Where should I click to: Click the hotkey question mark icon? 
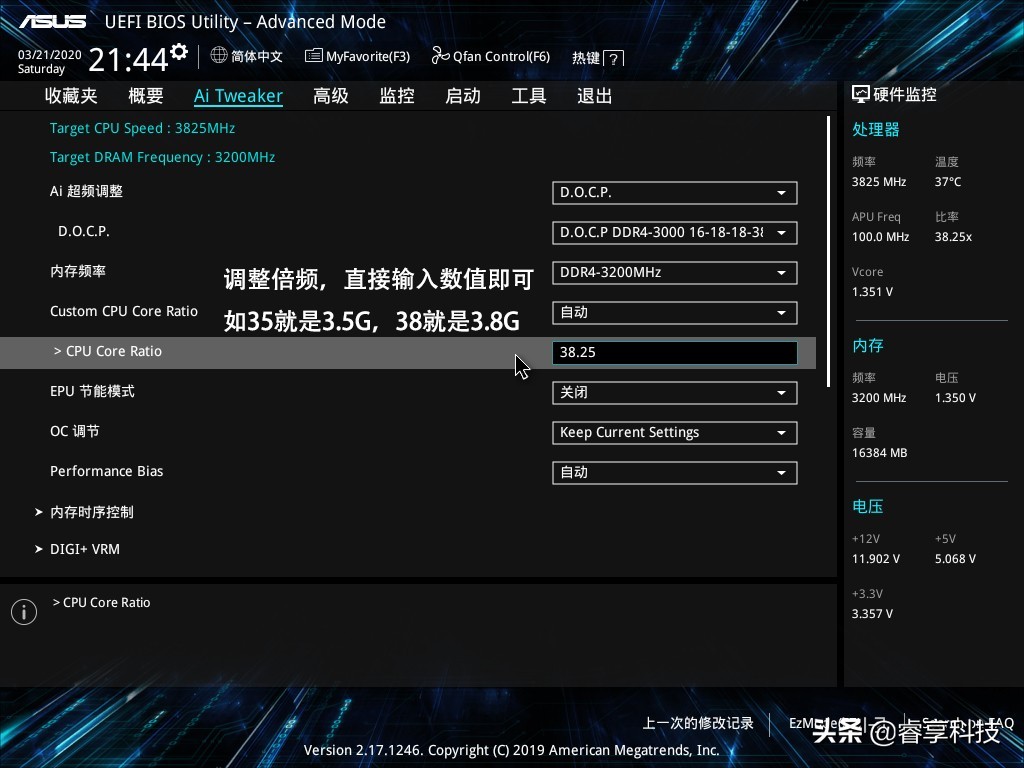[x=614, y=59]
